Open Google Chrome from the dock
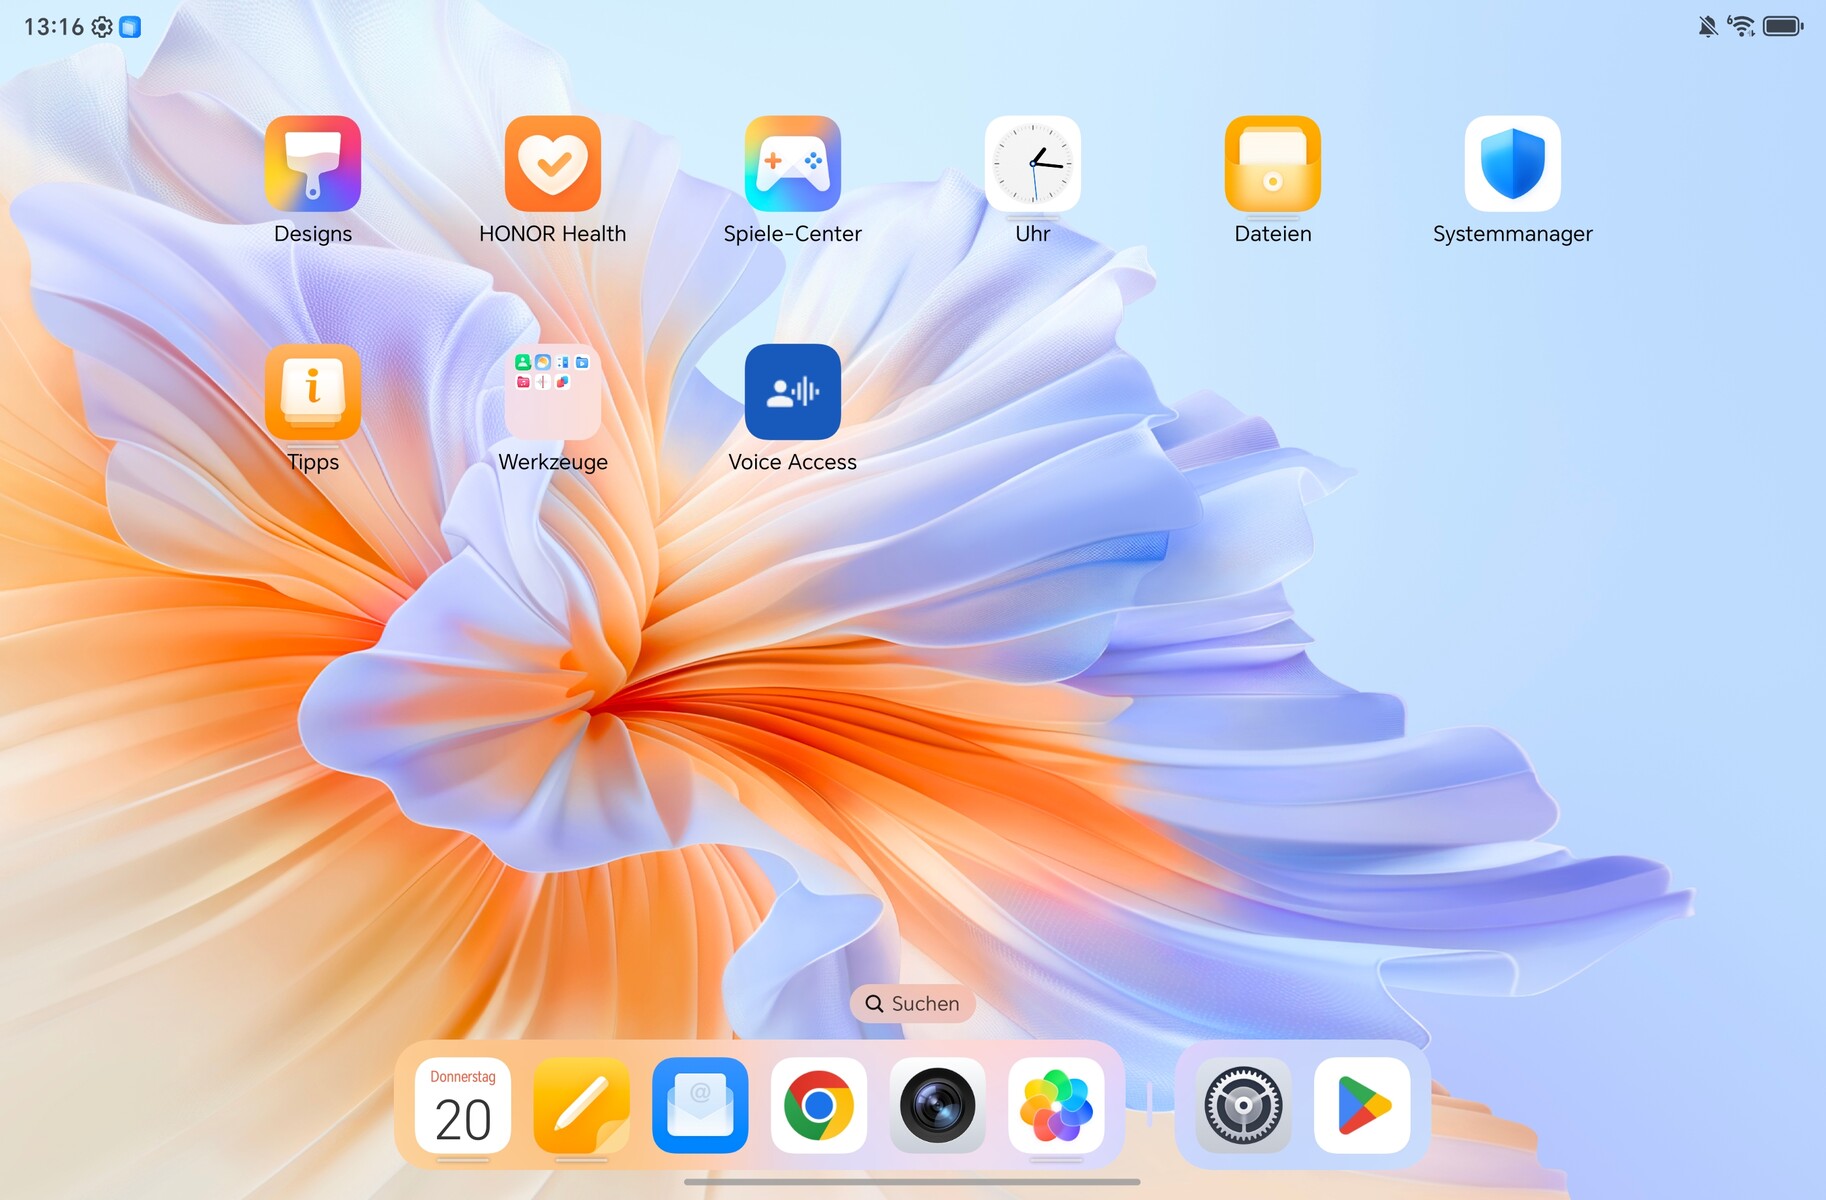This screenshot has height=1200, width=1826. tap(818, 1106)
